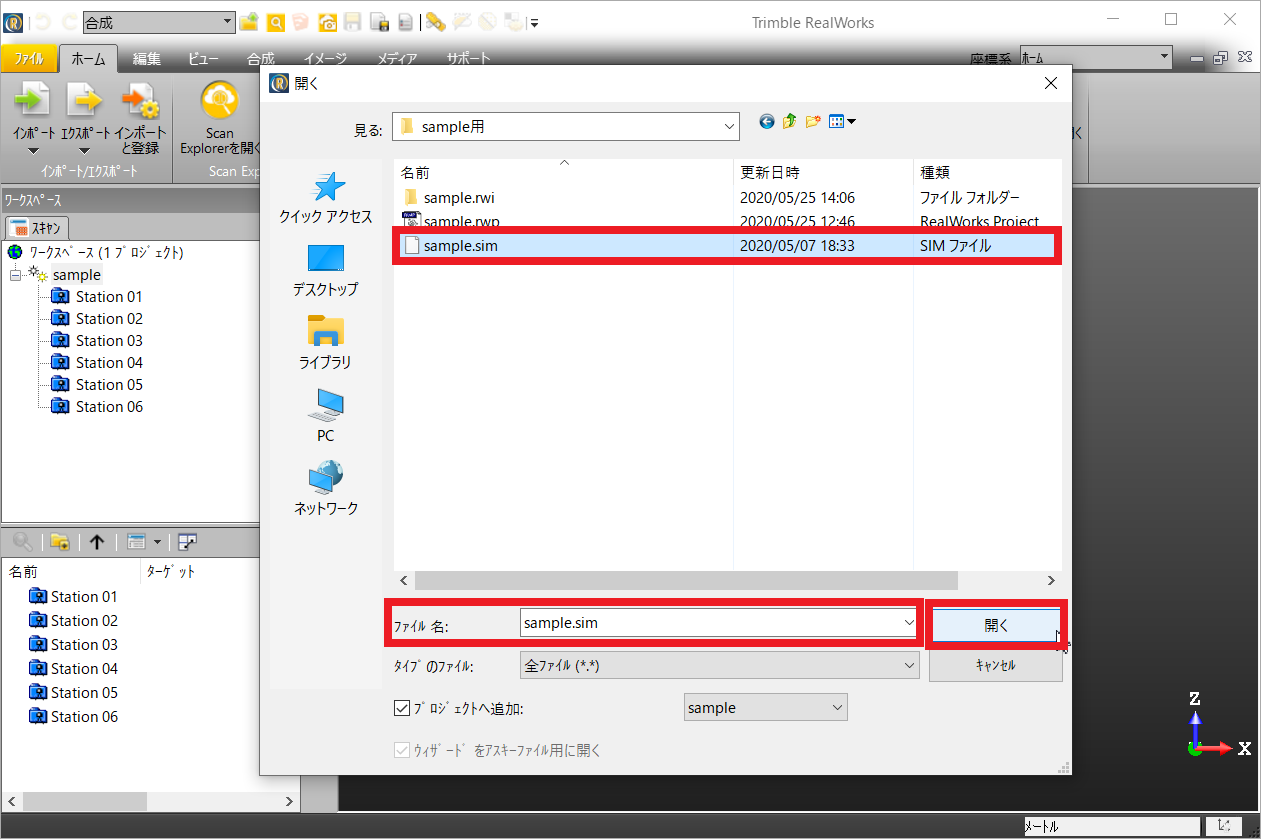Select Libraries in the dialog places bar
1261x839 pixels.
326,343
